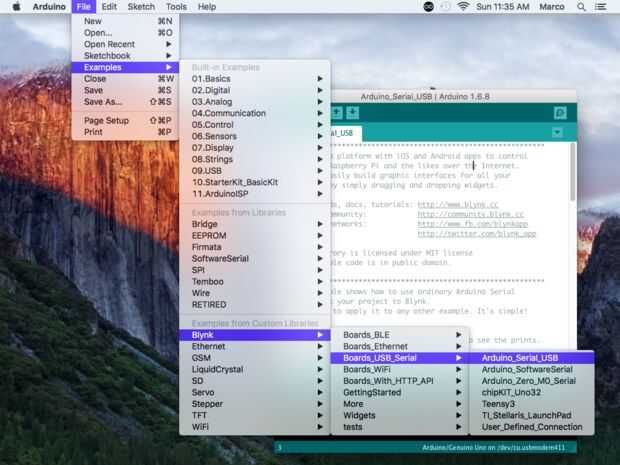Select the Arduino_SoftwareSerial example

pos(532,369)
